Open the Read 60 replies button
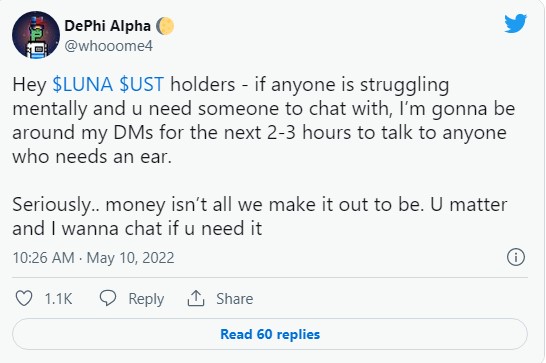The height and width of the screenshot is (363, 546). pyautogui.click(x=270, y=334)
